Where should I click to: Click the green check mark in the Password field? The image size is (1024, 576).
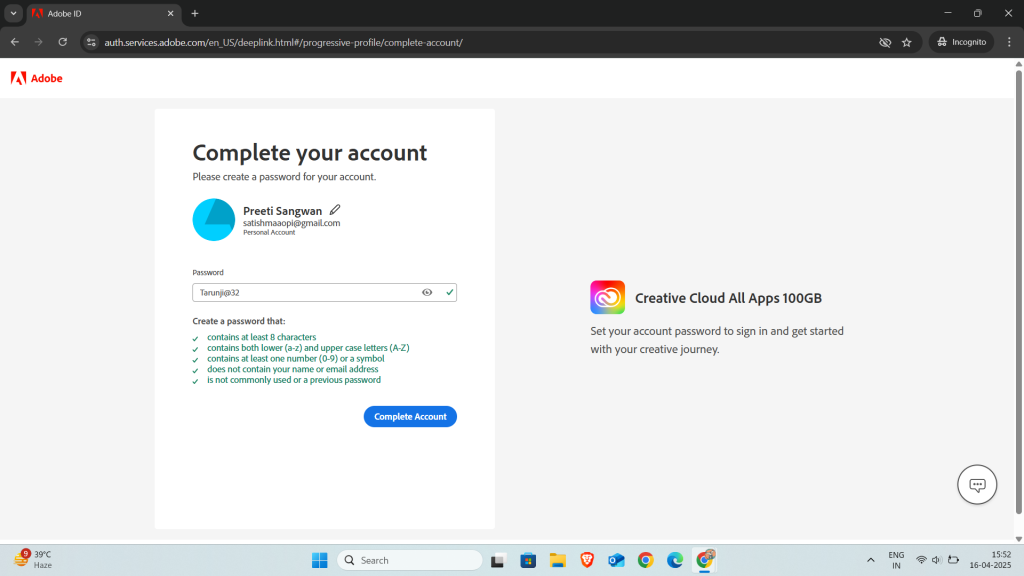click(449, 293)
